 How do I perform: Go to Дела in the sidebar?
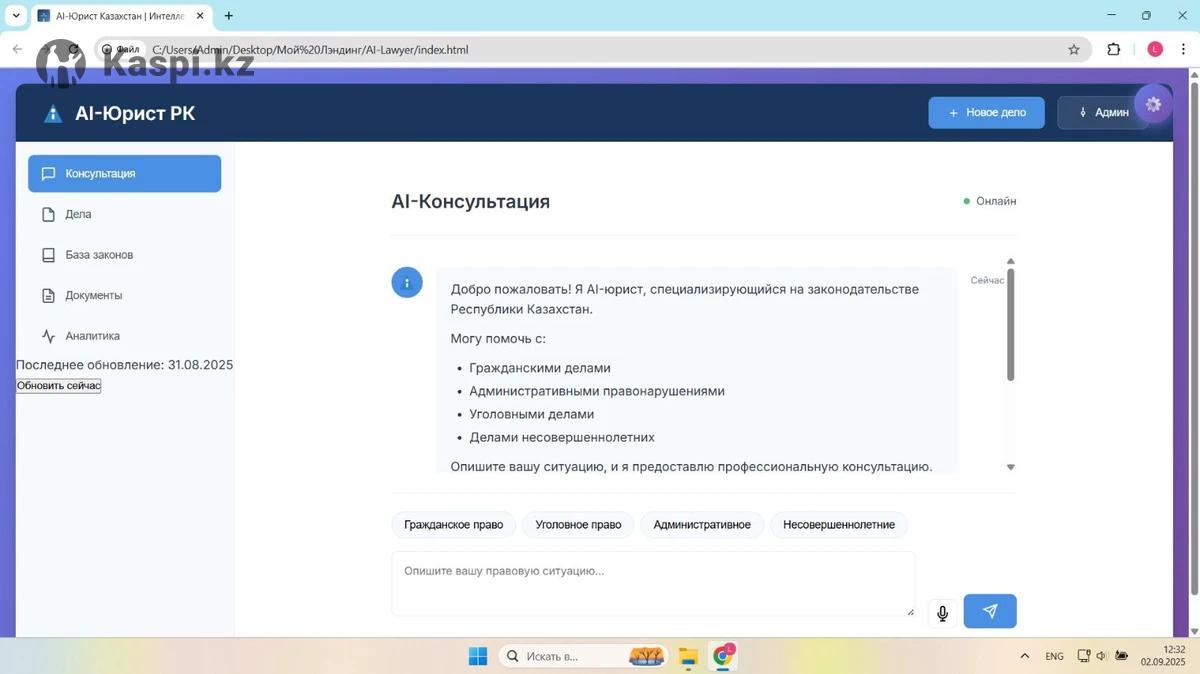78,214
